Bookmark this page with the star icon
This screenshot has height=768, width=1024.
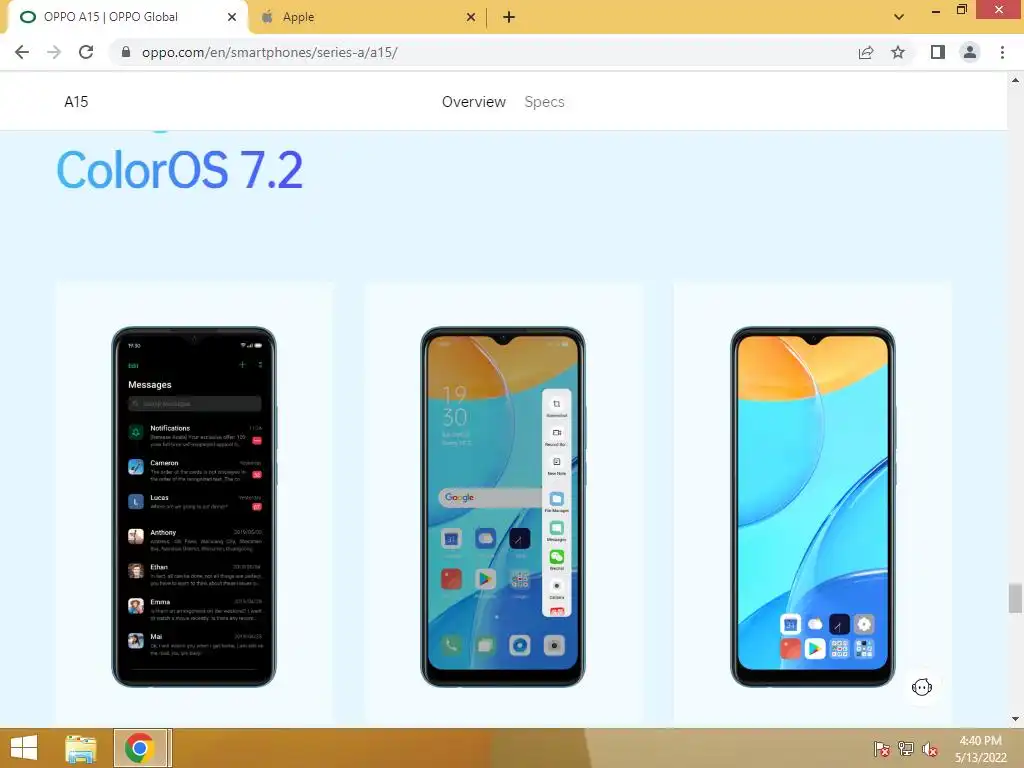coord(898,52)
